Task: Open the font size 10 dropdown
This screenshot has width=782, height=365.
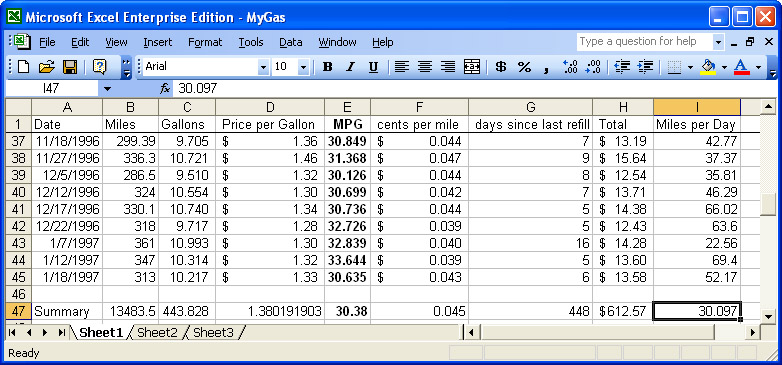Action: [x=303, y=67]
